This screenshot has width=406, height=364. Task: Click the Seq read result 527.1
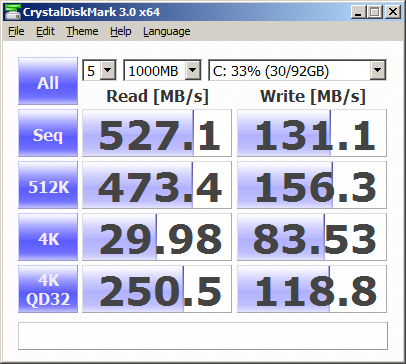[x=157, y=133]
